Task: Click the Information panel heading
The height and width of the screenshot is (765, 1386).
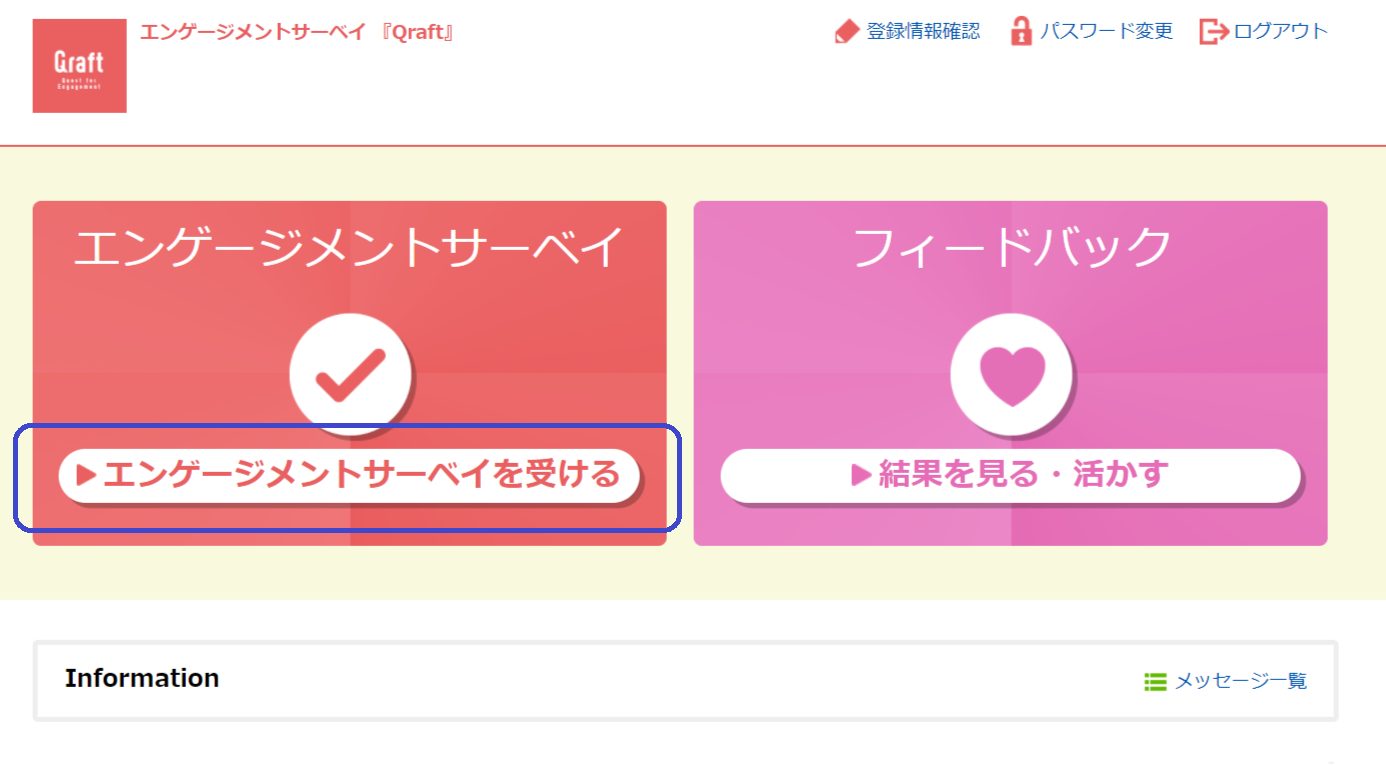Action: tap(142, 678)
